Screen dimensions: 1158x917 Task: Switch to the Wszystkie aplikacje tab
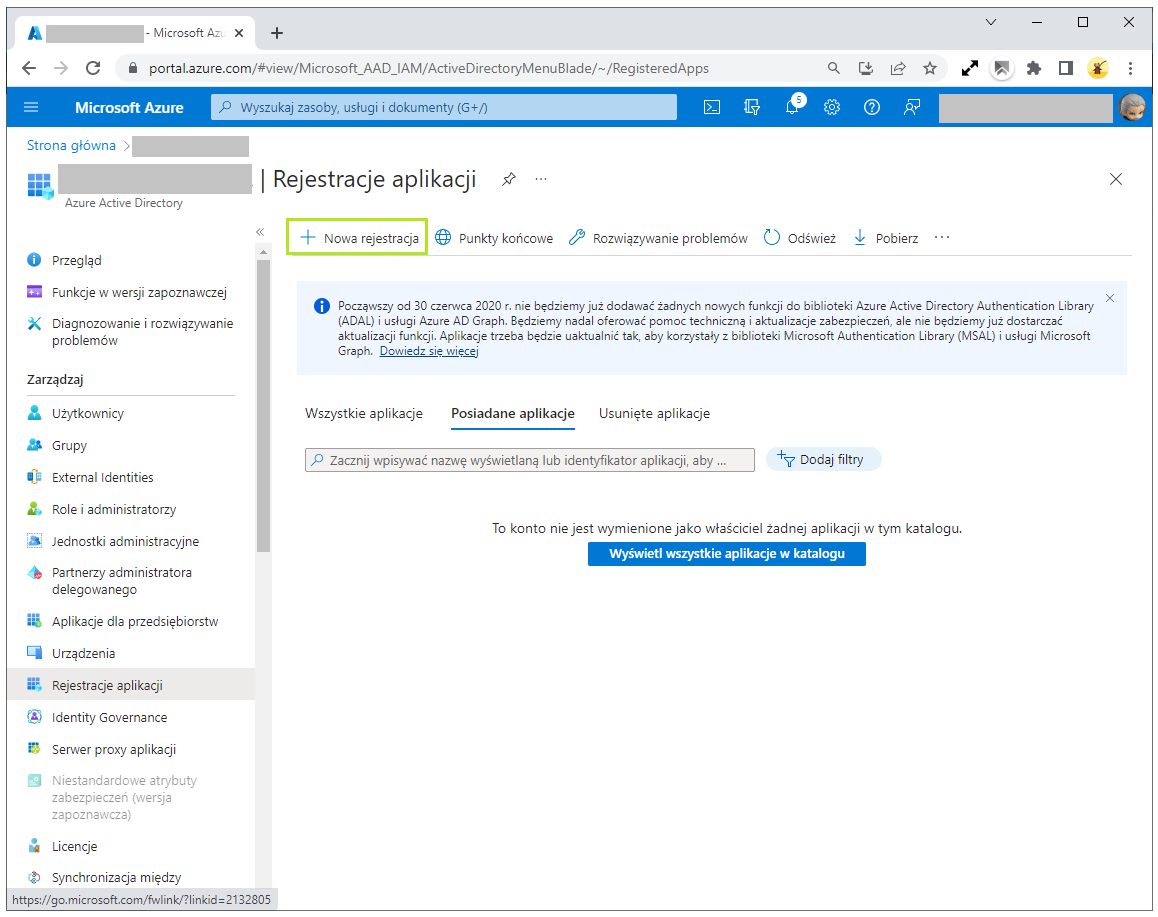(365, 413)
